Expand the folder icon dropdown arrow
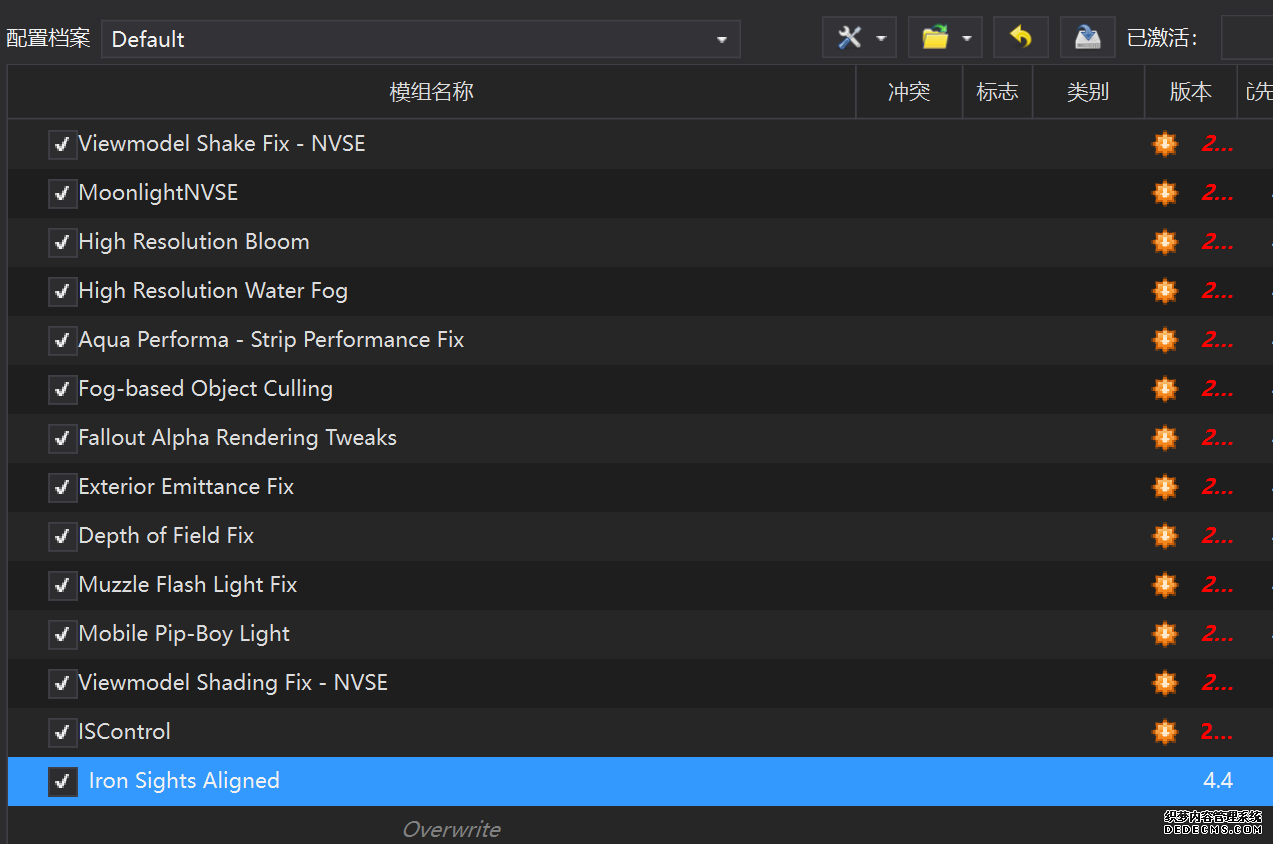This screenshot has width=1273, height=844. click(967, 39)
